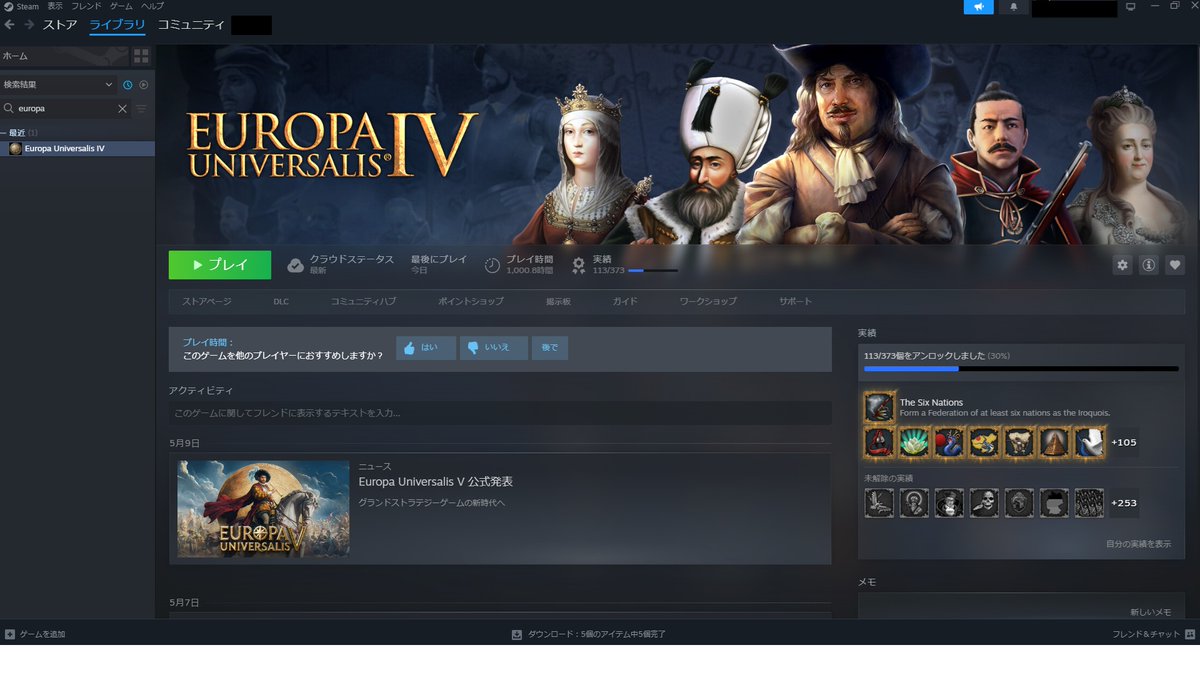Open the ガイド link
Image resolution: width=1200 pixels, height=675 pixels.
625,301
